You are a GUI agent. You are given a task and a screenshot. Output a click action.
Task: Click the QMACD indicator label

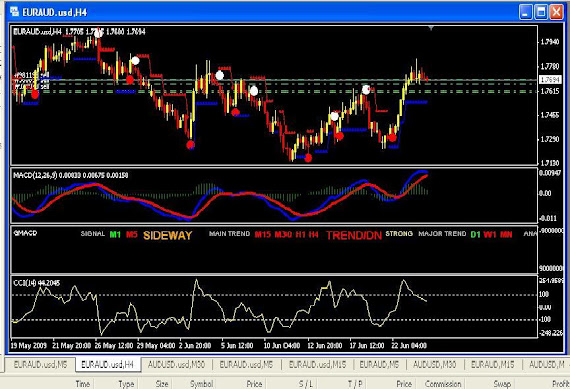tap(25, 233)
